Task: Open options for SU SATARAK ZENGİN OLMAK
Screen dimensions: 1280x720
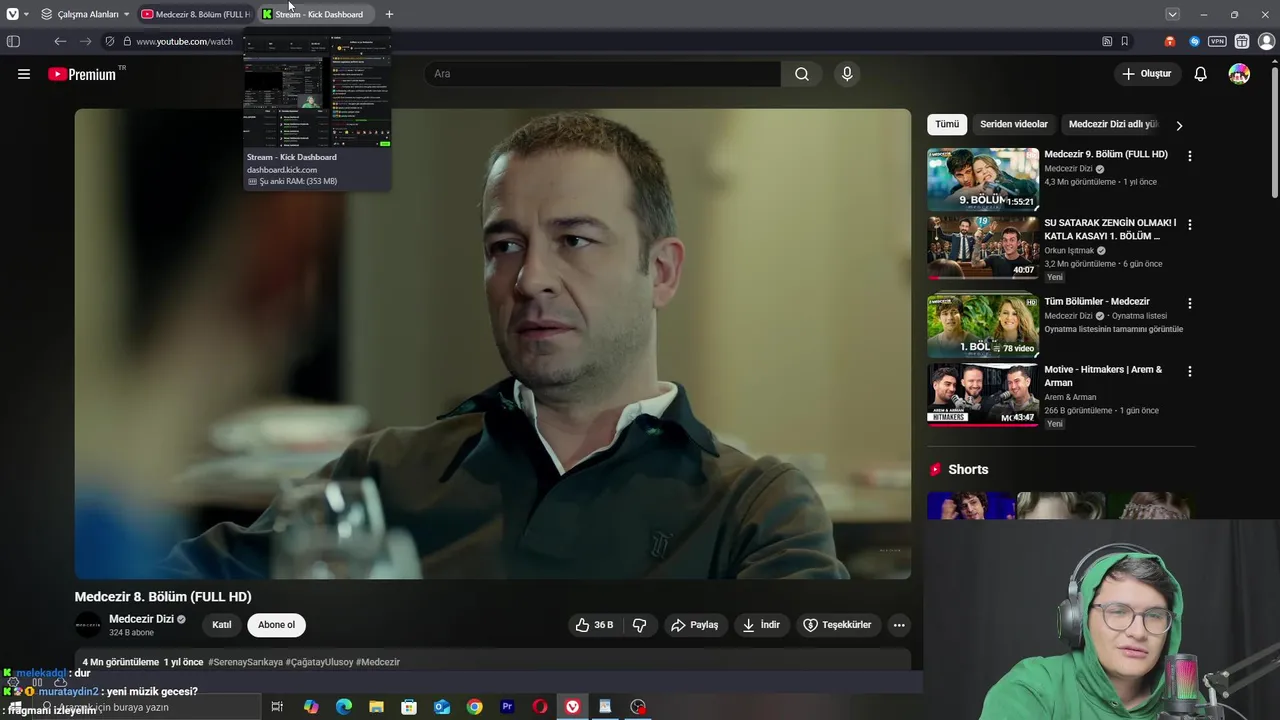Action: point(1189,225)
